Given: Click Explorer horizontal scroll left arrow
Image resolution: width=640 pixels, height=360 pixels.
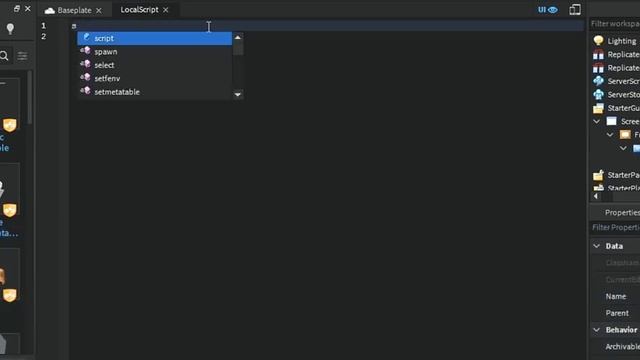Looking at the screenshot, I should [596, 196].
